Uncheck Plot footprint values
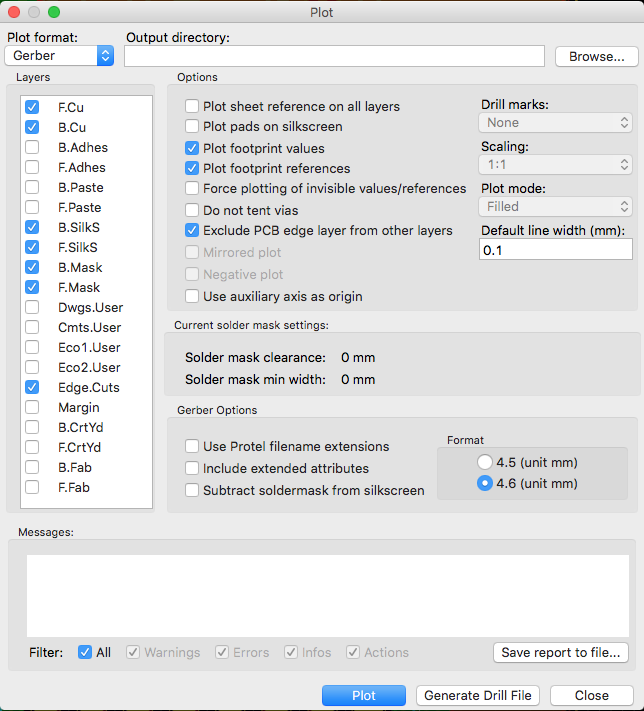Screen dimensions: 644x711 coord(192,148)
